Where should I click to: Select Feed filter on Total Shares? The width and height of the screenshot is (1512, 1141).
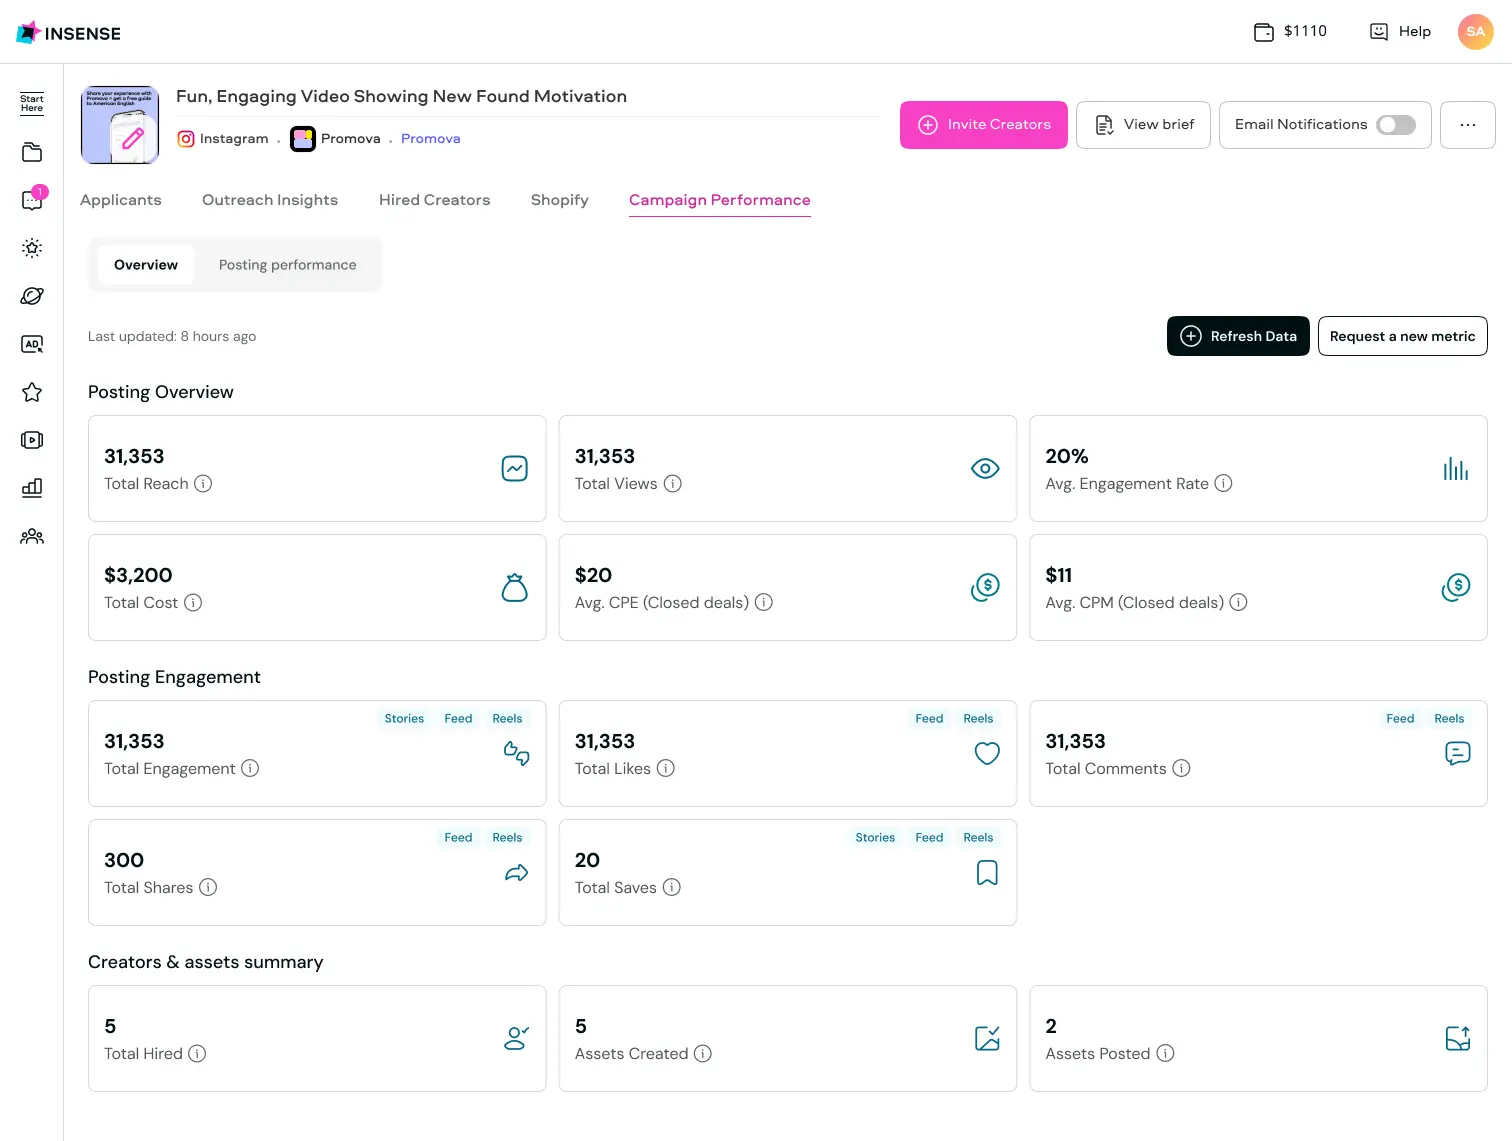click(x=458, y=838)
